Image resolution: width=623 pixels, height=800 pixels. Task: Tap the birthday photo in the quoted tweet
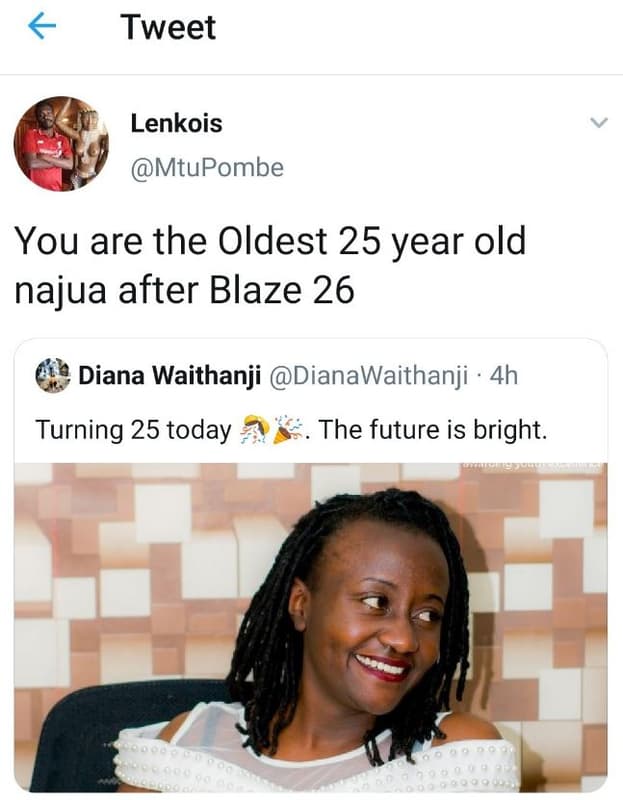[x=311, y=630]
